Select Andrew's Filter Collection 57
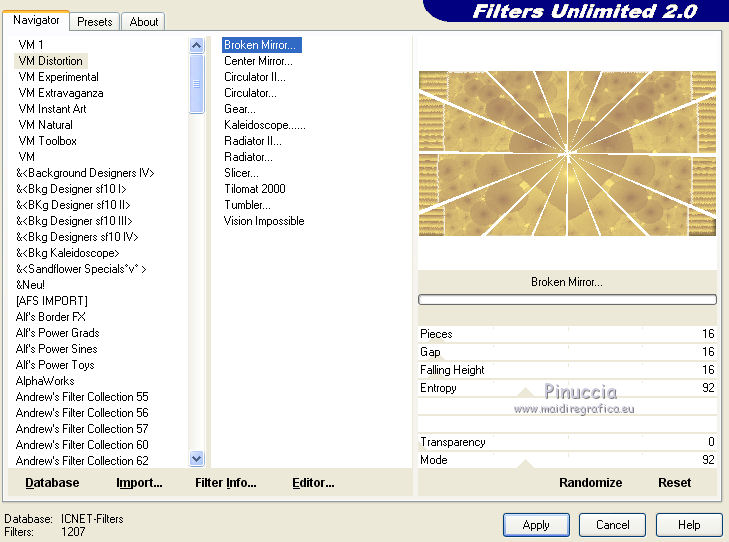The width and height of the screenshot is (729, 542). coord(82,429)
